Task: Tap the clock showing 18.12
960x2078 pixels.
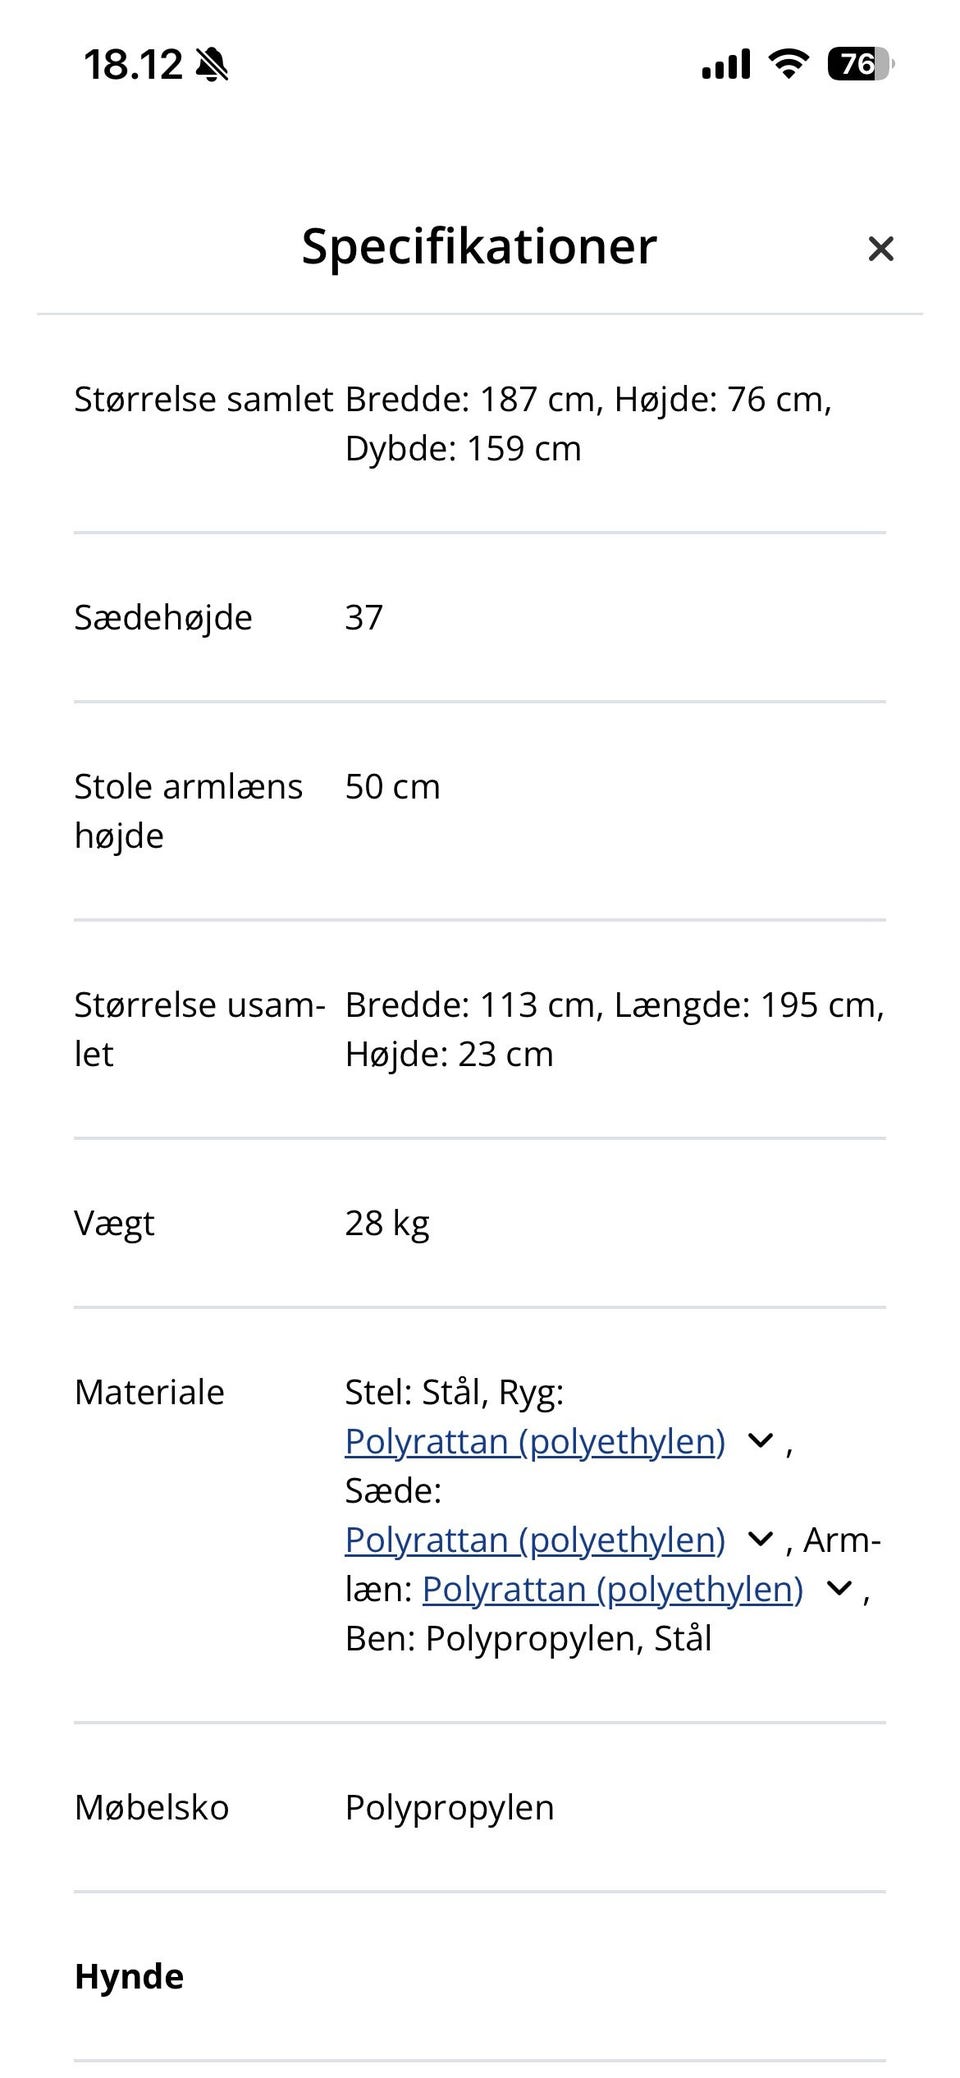Action: coord(131,63)
